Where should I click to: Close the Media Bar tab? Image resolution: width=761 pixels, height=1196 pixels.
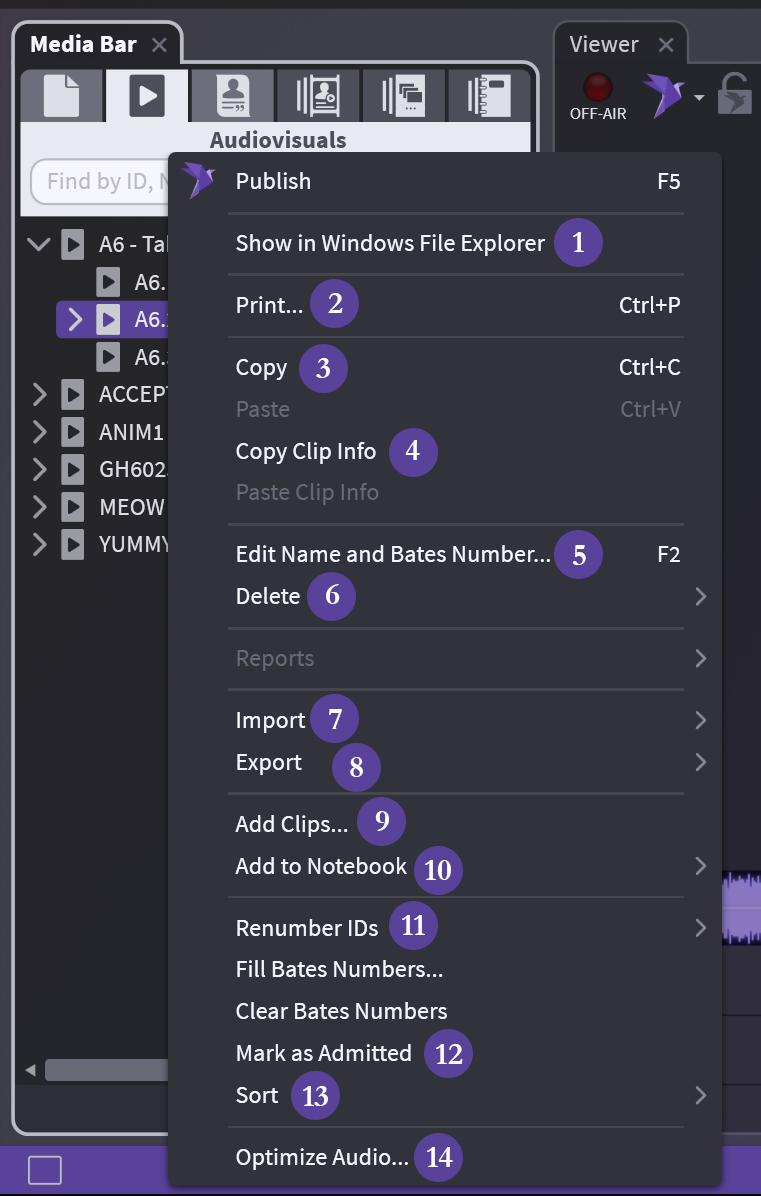pyautogui.click(x=159, y=45)
